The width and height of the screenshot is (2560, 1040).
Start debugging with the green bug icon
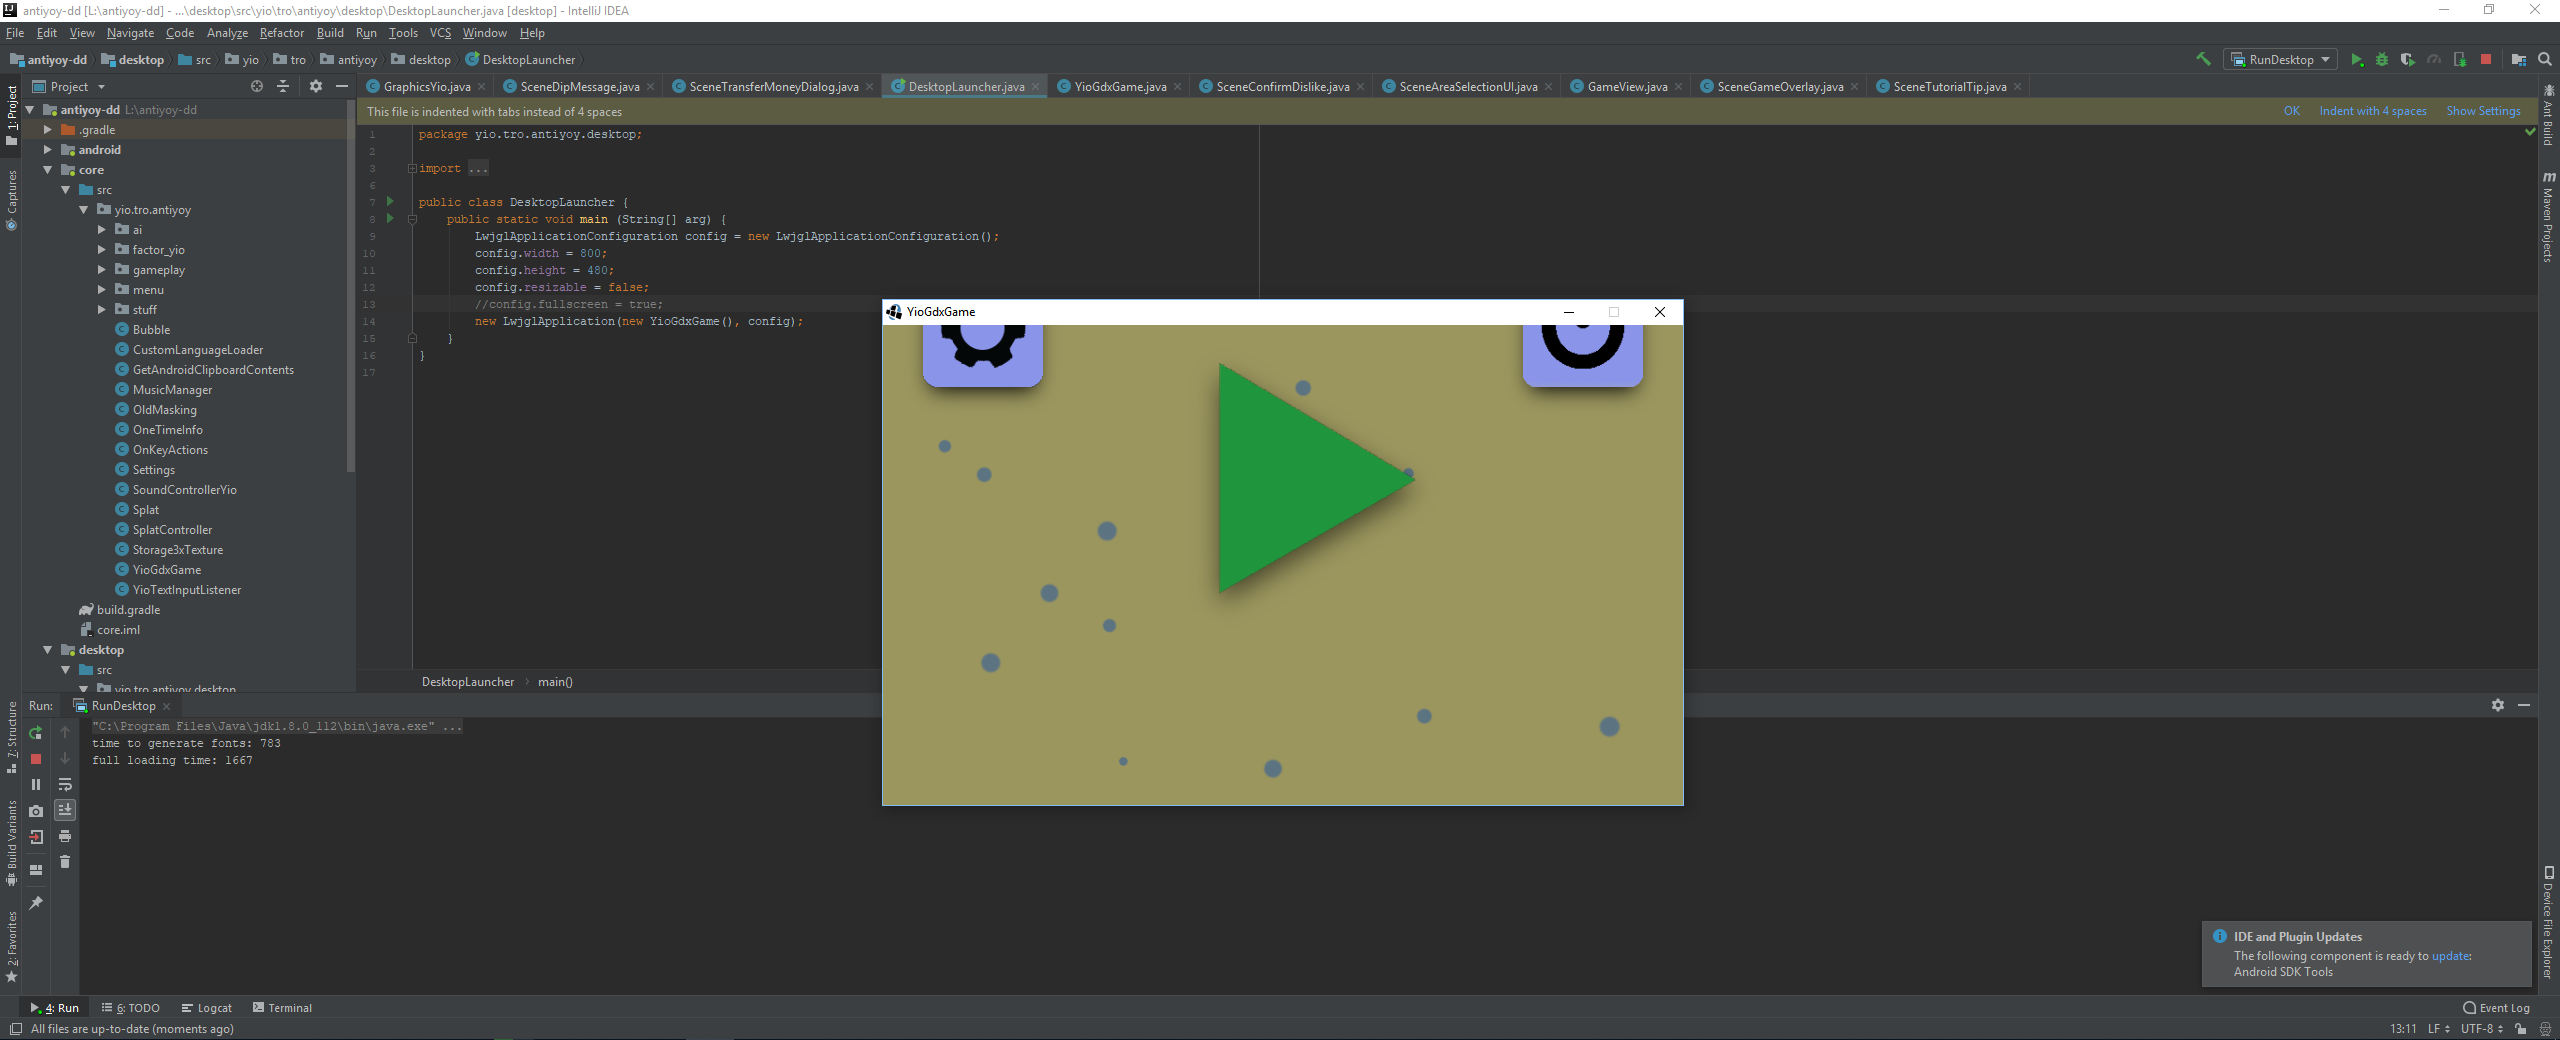(x=2382, y=60)
